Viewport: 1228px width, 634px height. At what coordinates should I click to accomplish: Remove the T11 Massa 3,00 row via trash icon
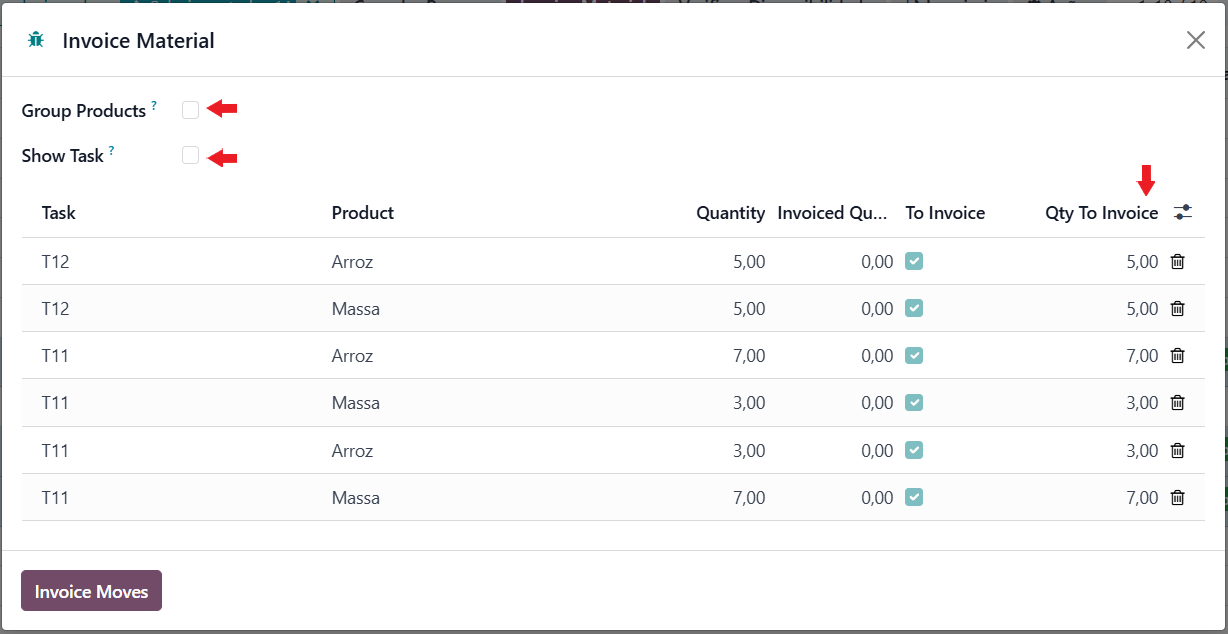(1178, 403)
